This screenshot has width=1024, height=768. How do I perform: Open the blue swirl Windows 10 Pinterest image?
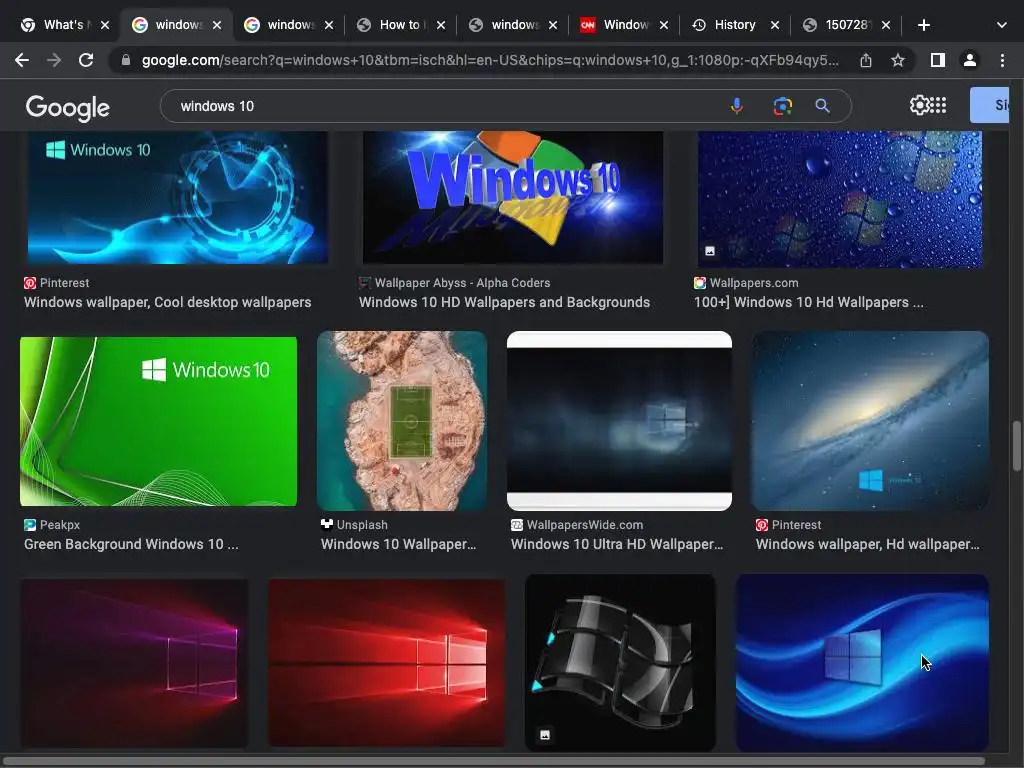pyautogui.click(x=178, y=197)
